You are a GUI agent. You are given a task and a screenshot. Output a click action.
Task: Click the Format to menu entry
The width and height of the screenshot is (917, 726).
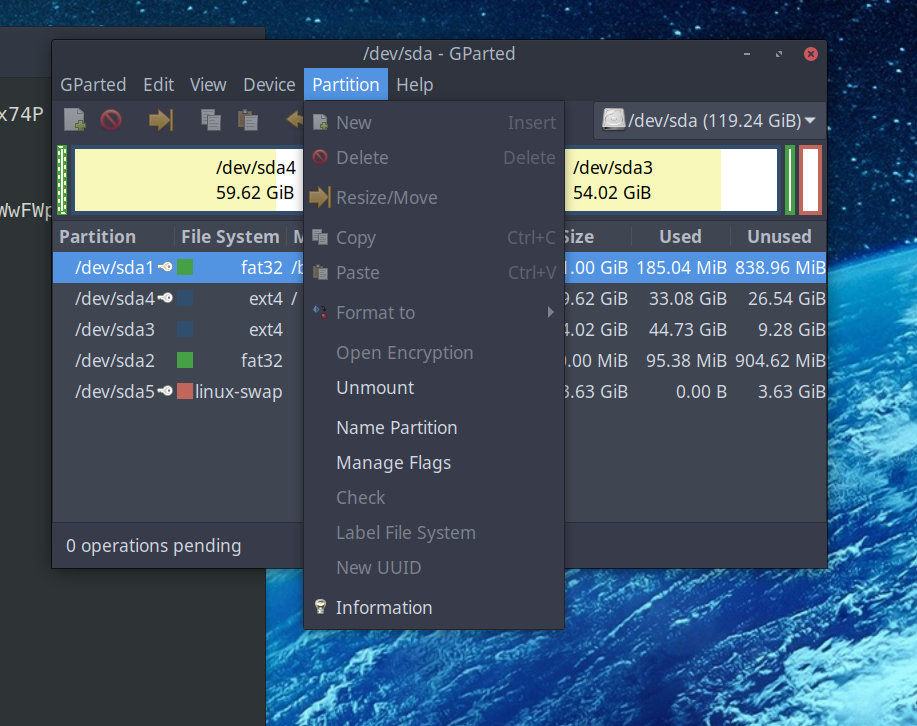coord(434,312)
